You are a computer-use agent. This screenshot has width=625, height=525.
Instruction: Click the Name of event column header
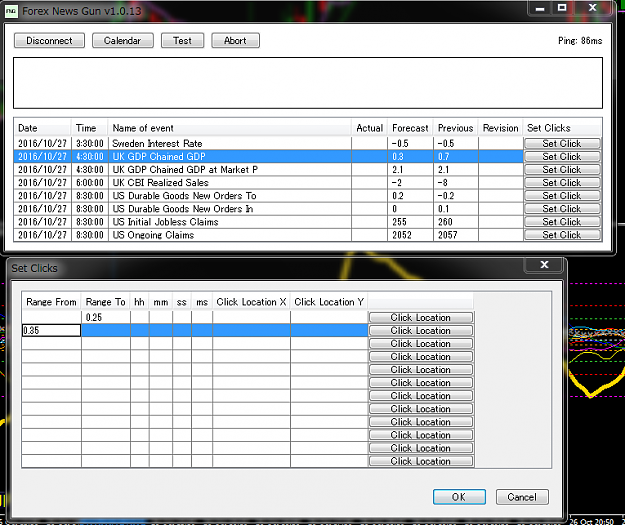tap(230, 128)
